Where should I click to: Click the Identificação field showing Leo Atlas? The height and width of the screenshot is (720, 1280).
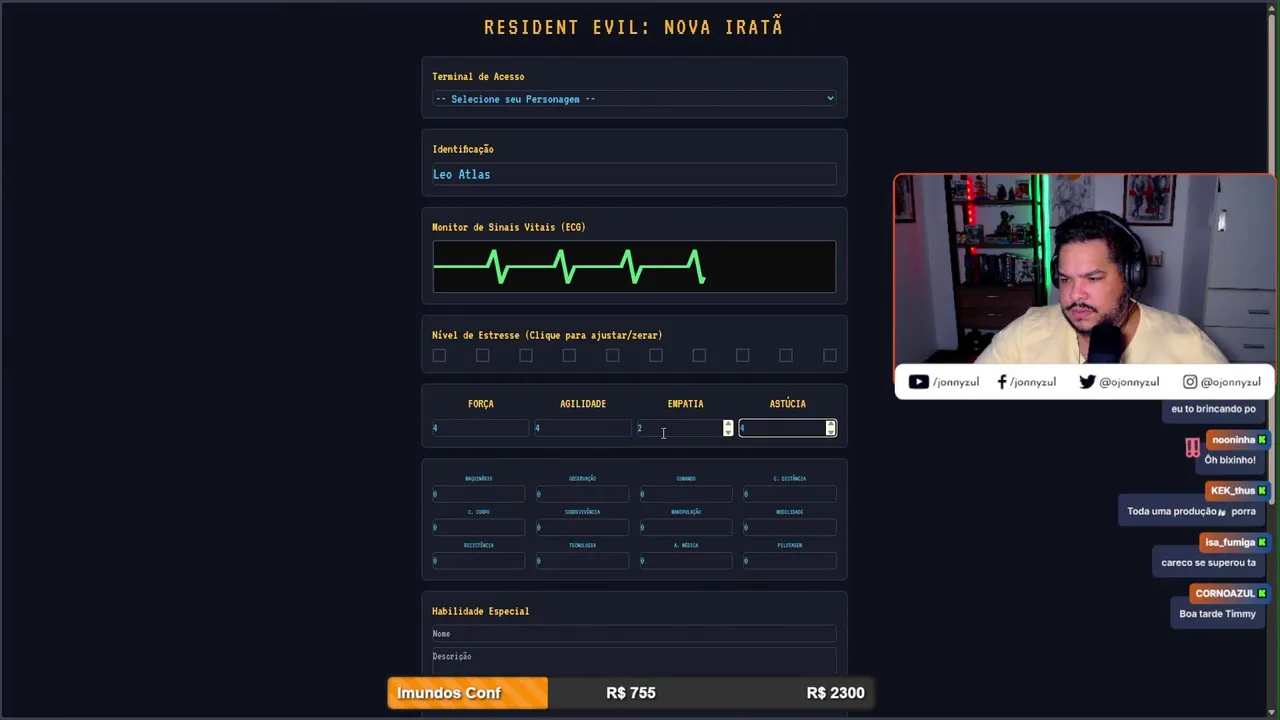tap(634, 174)
